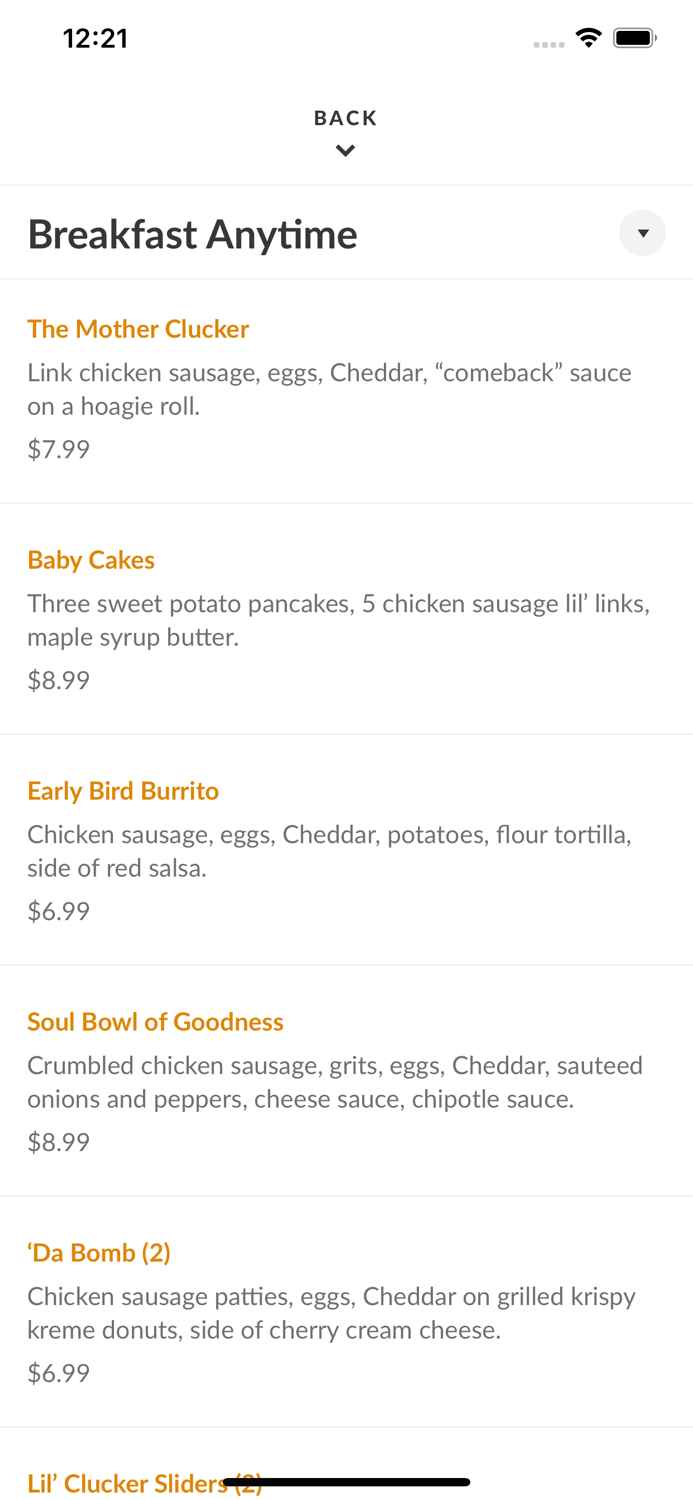Tap the cellular signal dots icon
The image size is (693, 1500).
(550, 44)
